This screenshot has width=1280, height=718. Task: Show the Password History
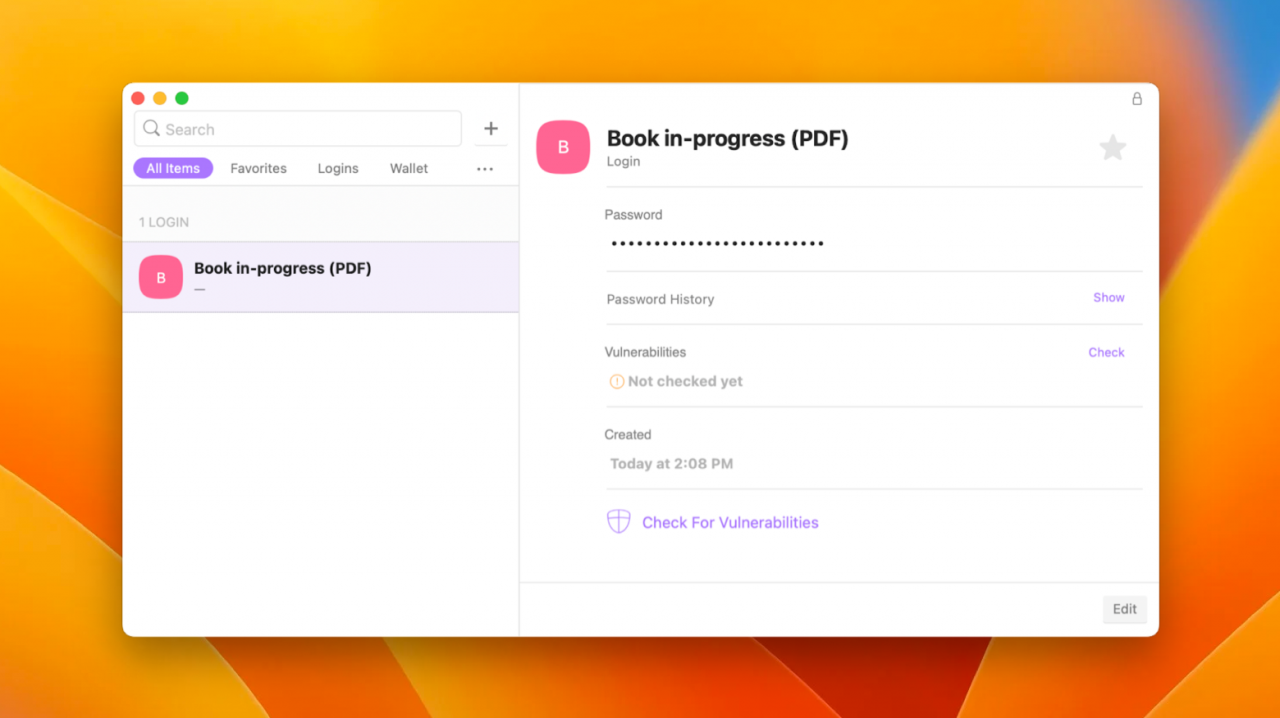pyautogui.click(x=1109, y=297)
